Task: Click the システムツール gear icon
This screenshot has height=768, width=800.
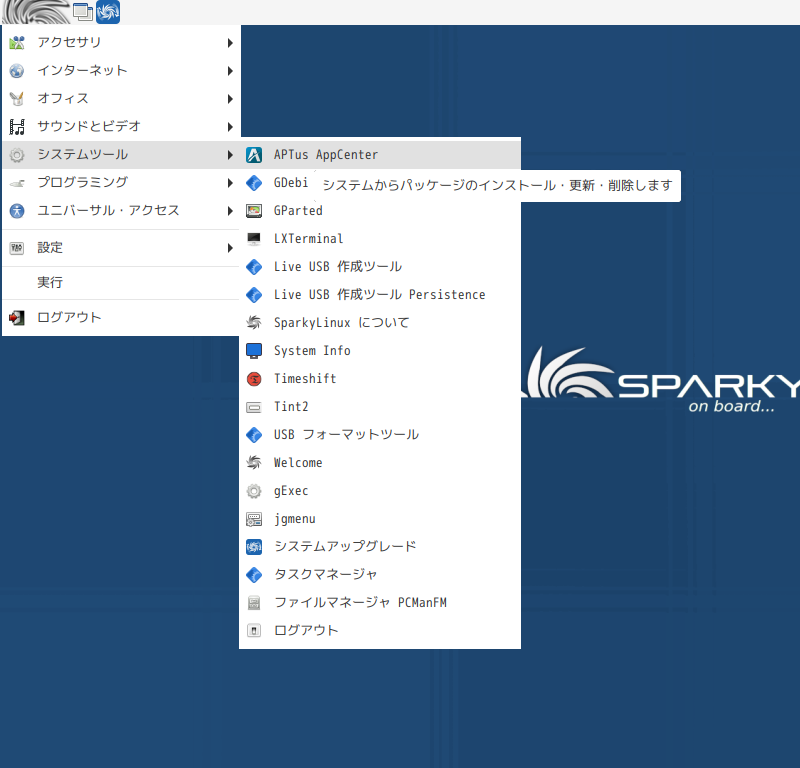Action: click(17, 155)
